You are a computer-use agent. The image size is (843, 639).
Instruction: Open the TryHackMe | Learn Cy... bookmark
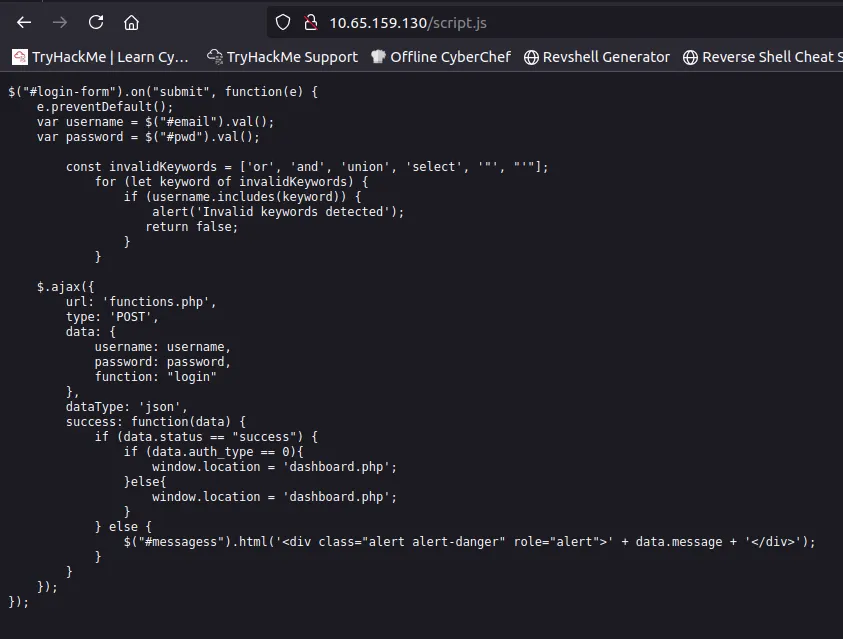tap(101, 57)
